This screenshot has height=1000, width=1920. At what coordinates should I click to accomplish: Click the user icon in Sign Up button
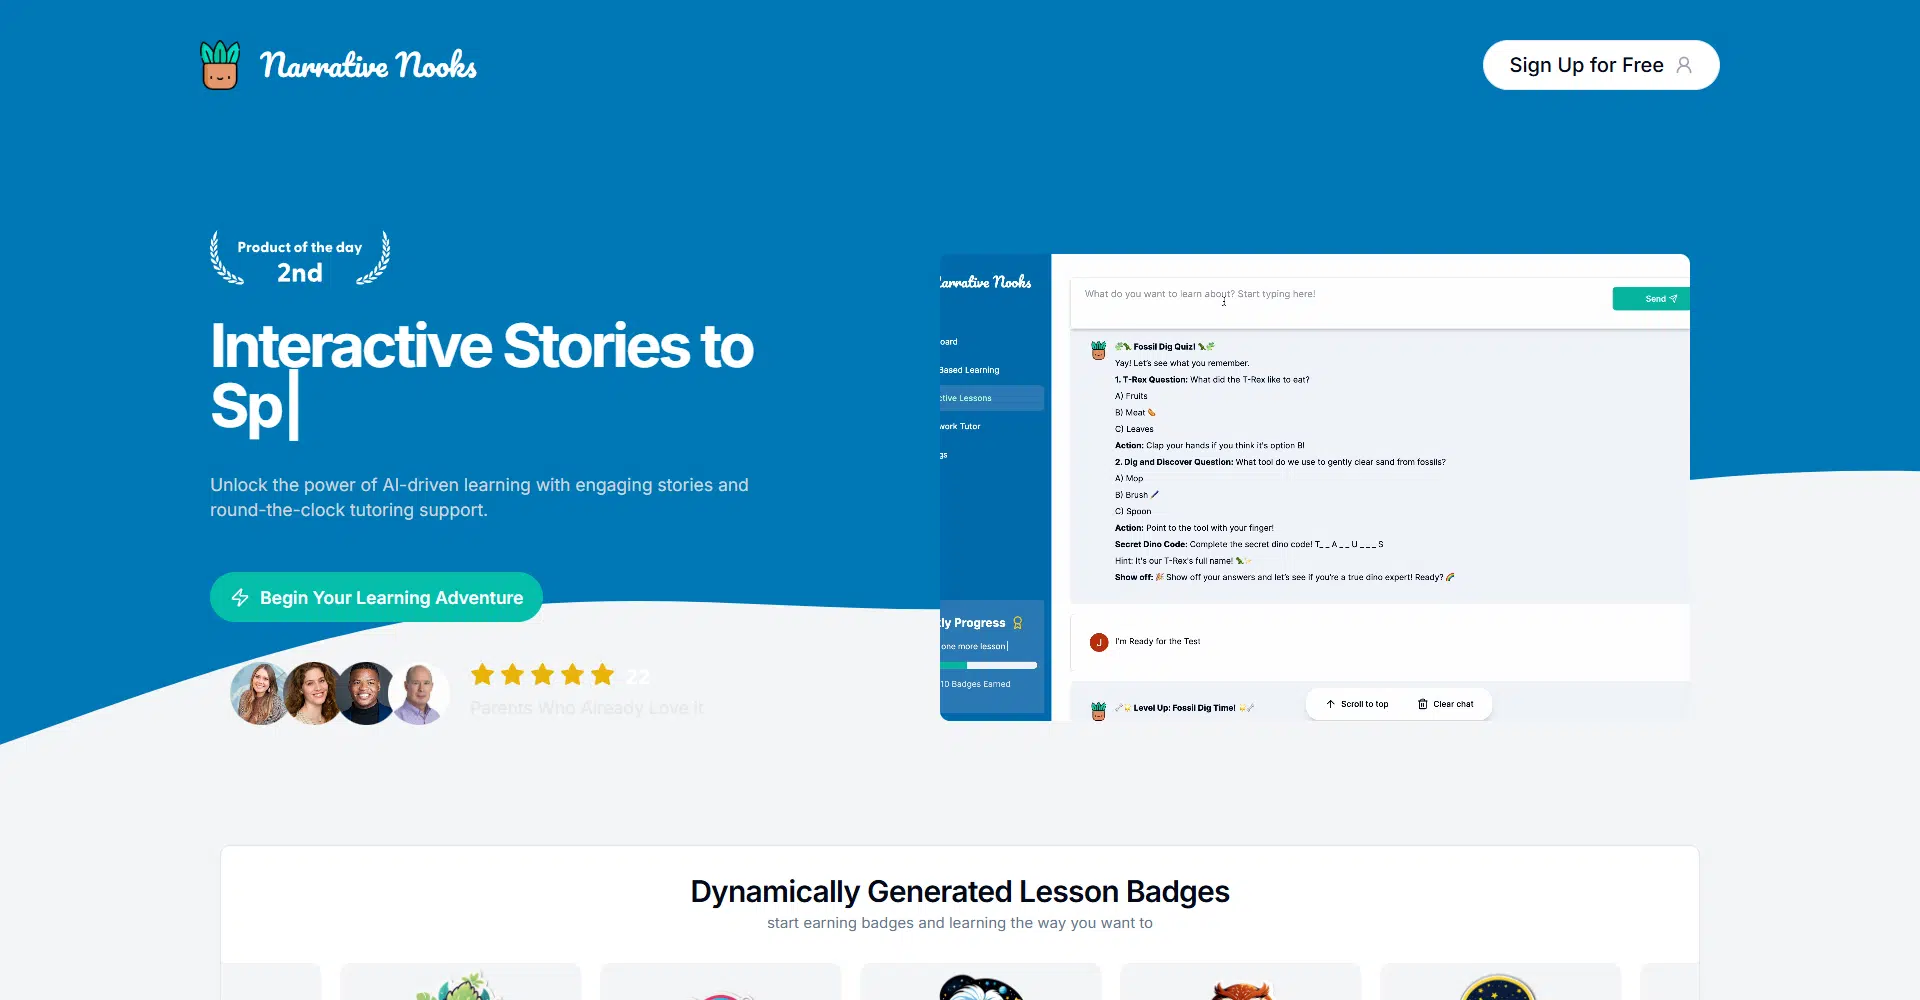point(1684,65)
